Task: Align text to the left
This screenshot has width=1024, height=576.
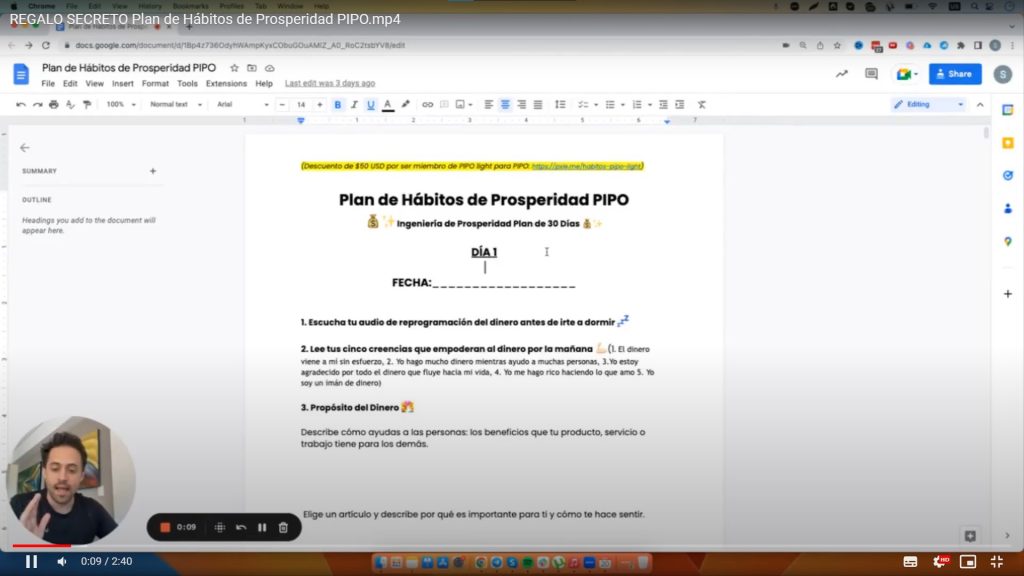Action: coord(488,104)
